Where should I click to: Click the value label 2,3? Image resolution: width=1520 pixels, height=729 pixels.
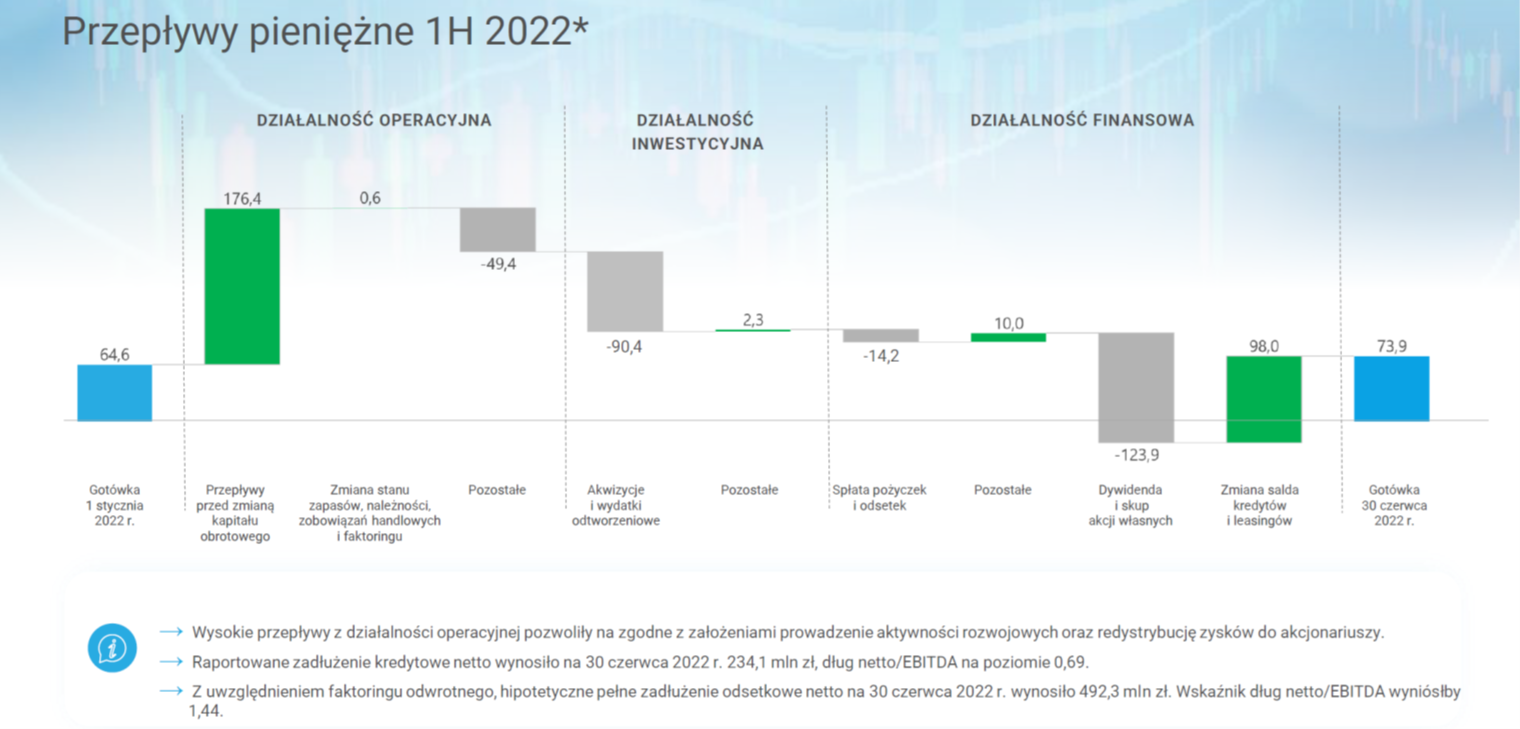click(x=753, y=320)
